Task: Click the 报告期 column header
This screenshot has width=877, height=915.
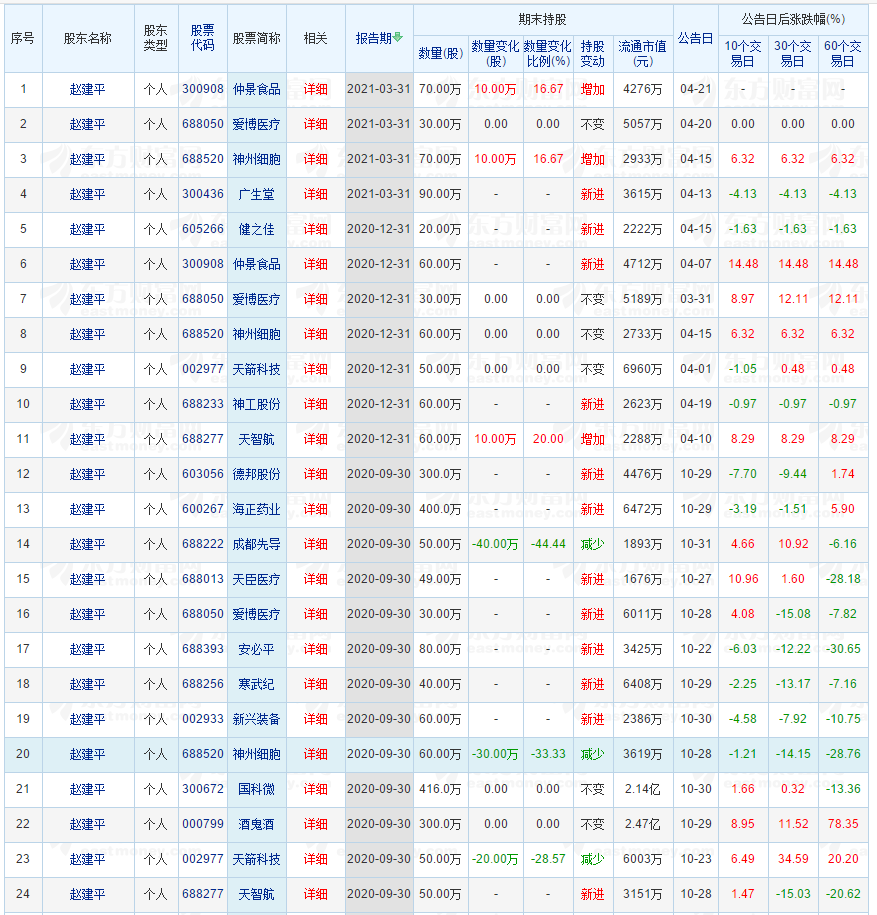Action: 373,39
